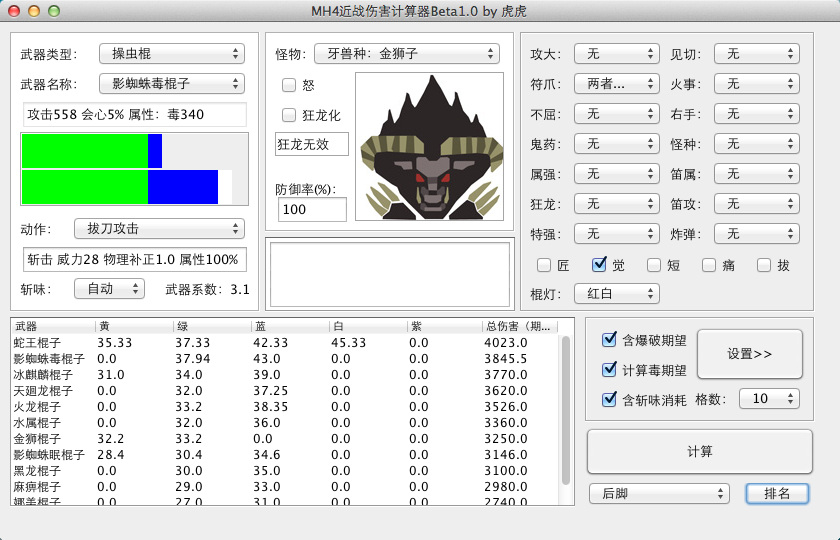Image resolution: width=840 pixels, height=540 pixels.
Task: Toggle the 怒 checkbox
Action: point(289,85)
